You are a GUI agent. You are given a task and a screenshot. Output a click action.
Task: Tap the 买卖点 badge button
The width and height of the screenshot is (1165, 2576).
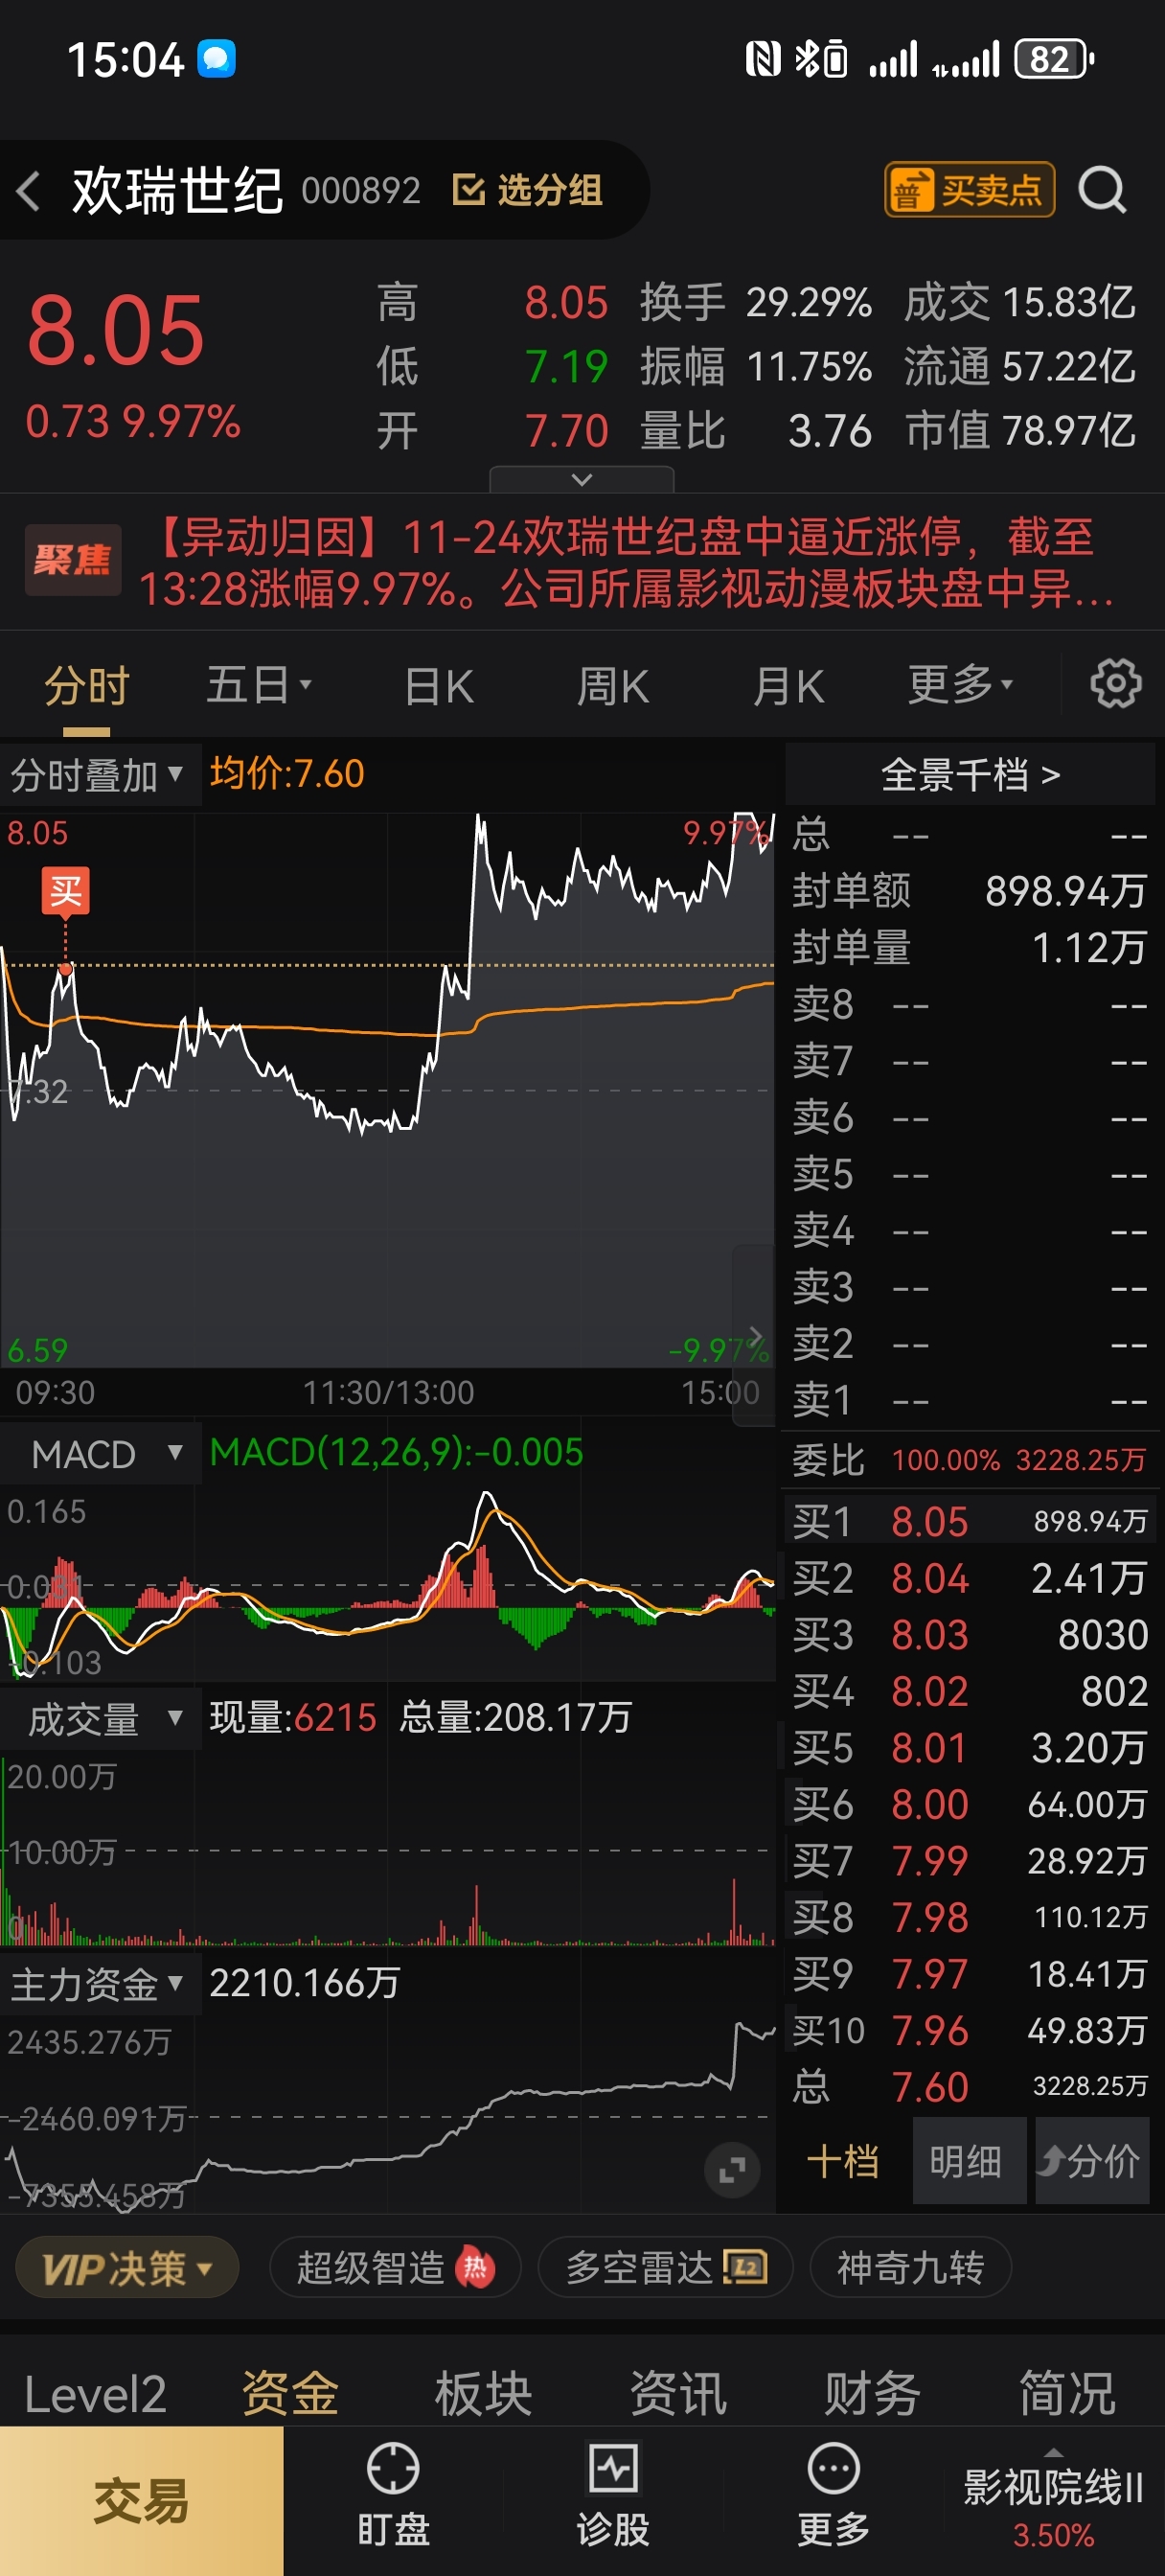tap(969, 189)
